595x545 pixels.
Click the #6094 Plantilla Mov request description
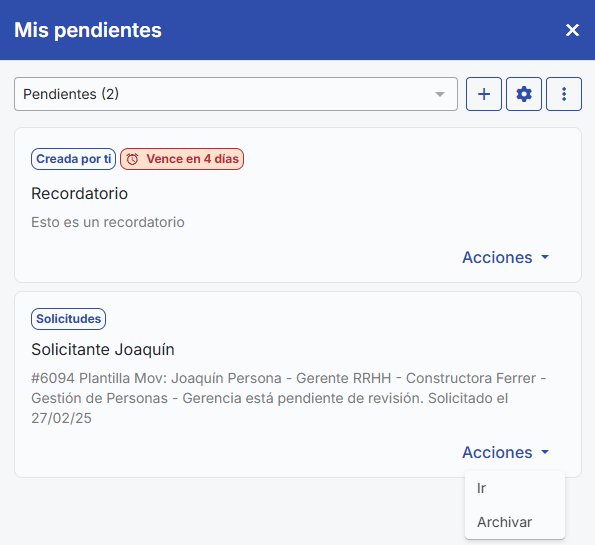[x=288, y=398]
